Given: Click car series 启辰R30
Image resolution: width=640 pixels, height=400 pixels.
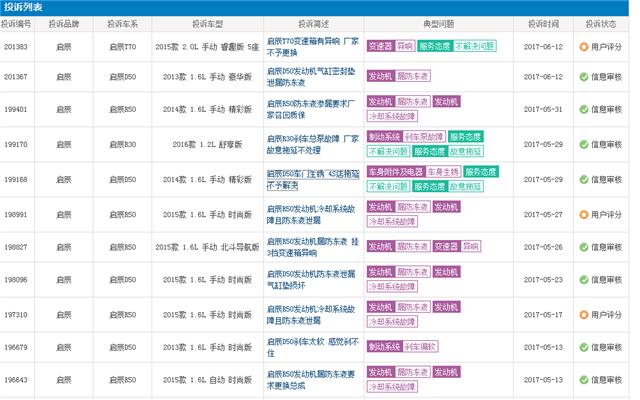Looking at the screenshot, I should pyautogui.click(x=122, y=144).
